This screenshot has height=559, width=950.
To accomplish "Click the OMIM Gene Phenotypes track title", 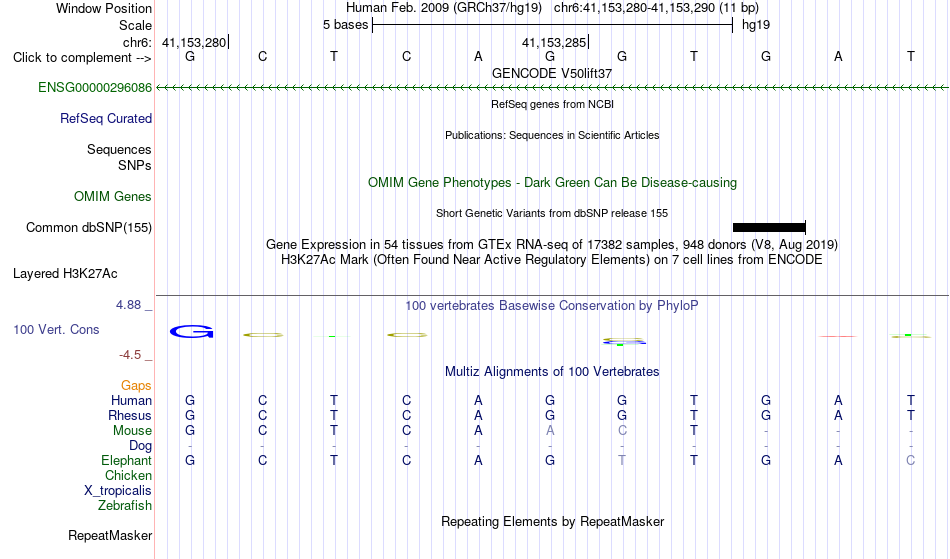I will [x=553, y=182].
